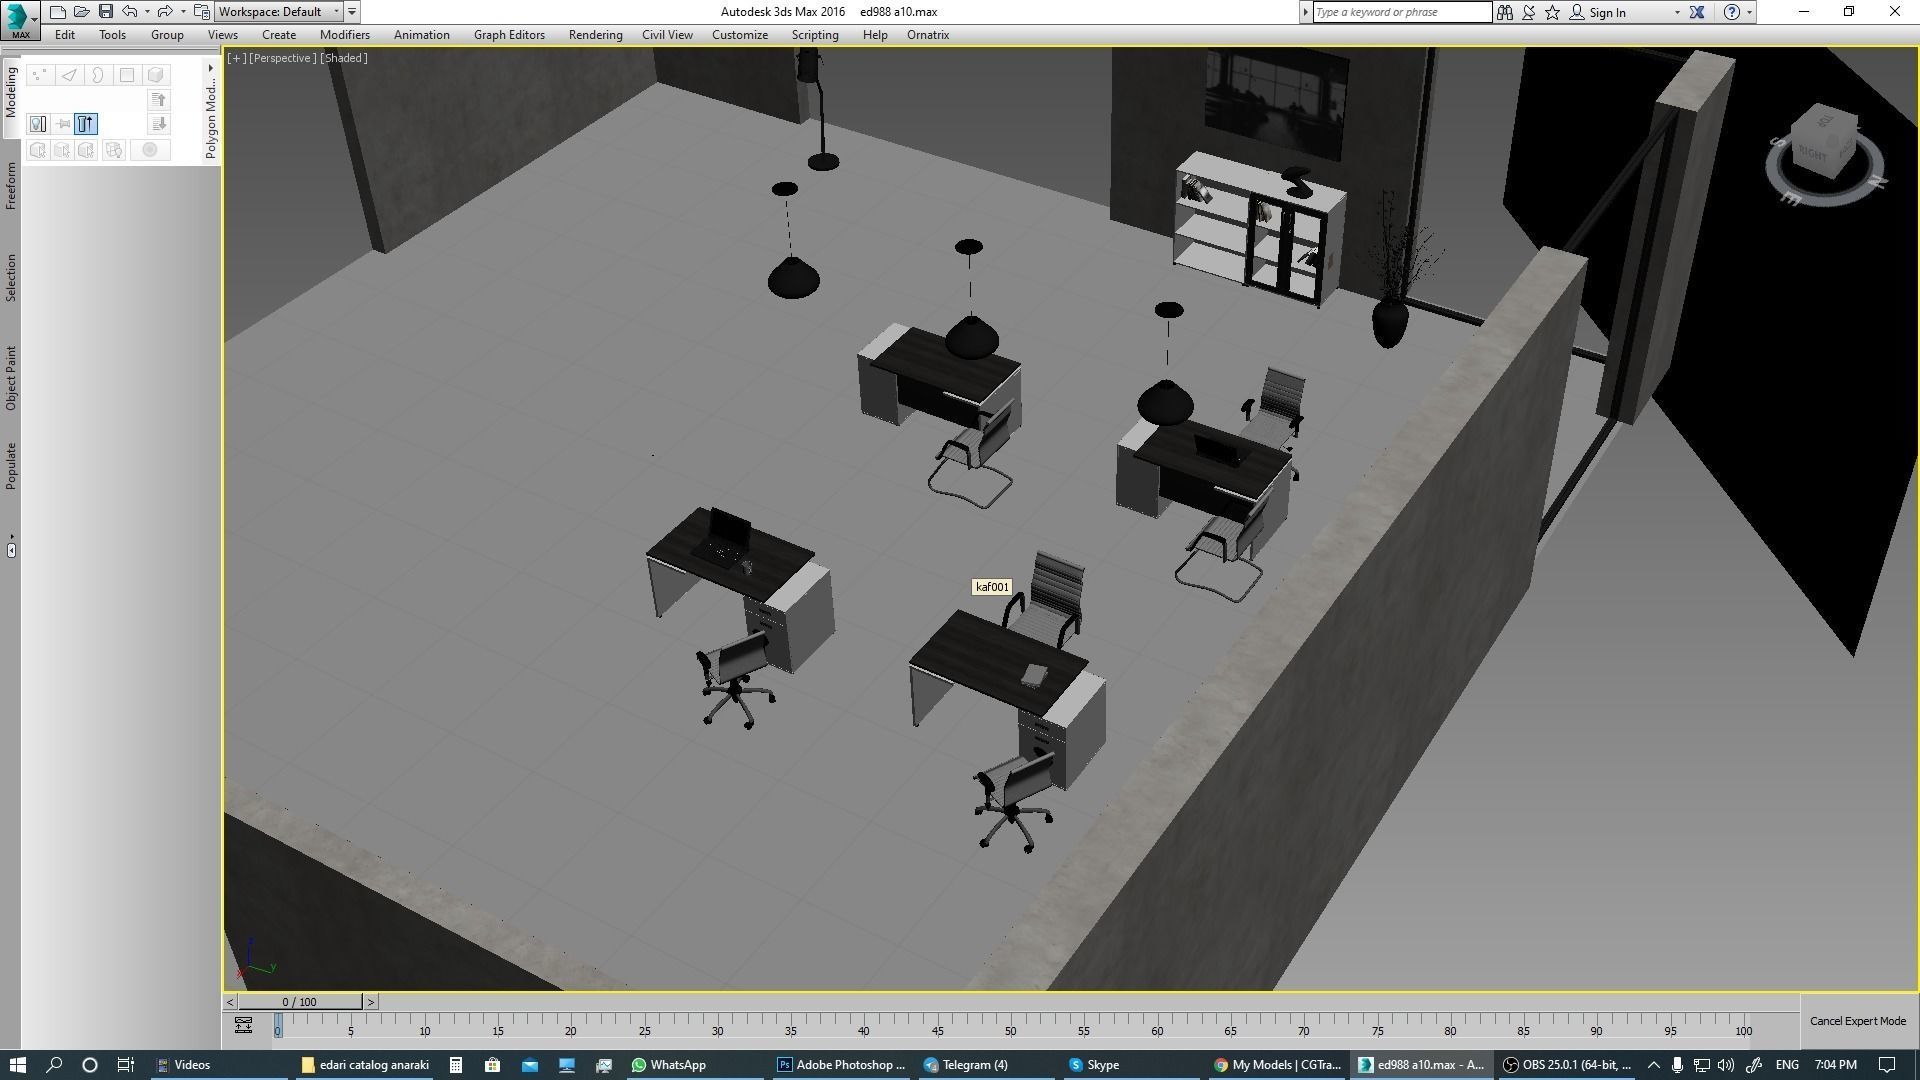This screenshot has width=1920, height=1080.
Task: Select Element sub-object level icon
Action: [155, 75]
